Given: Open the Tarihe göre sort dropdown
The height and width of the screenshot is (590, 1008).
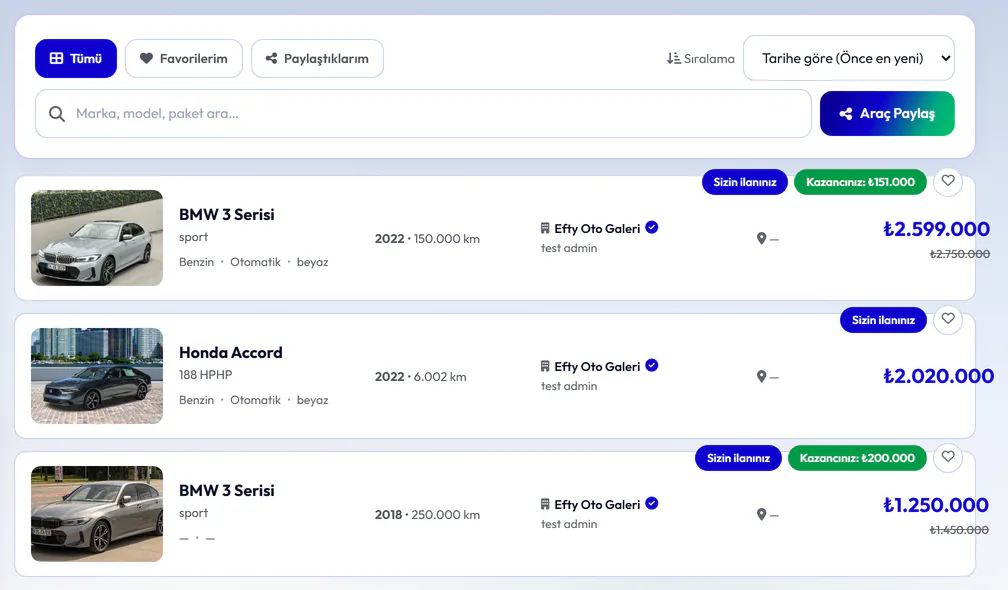Looking at the screenshot, I should [849, 58].
